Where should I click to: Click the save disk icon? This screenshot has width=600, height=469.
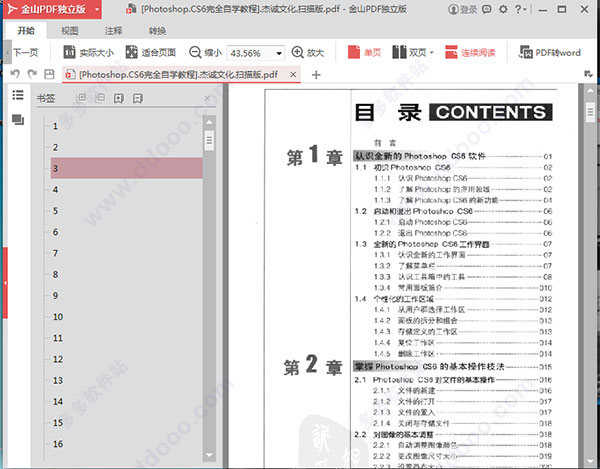[x=49, y=74]
